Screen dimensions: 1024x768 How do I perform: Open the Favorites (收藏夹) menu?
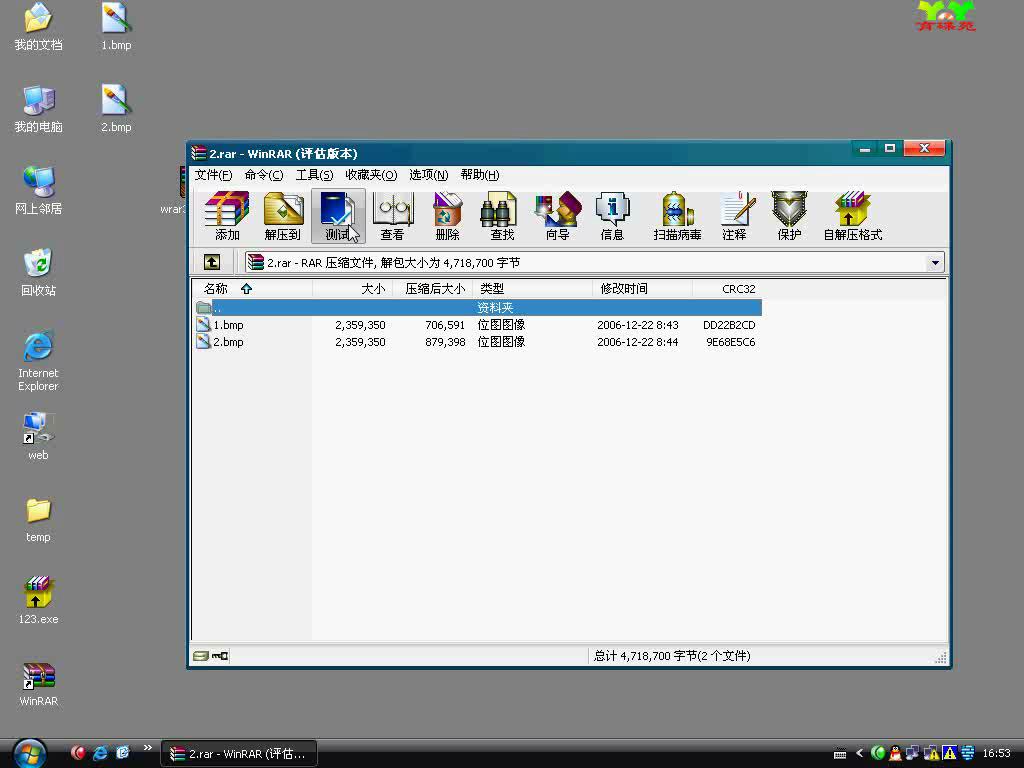point(371,175)
